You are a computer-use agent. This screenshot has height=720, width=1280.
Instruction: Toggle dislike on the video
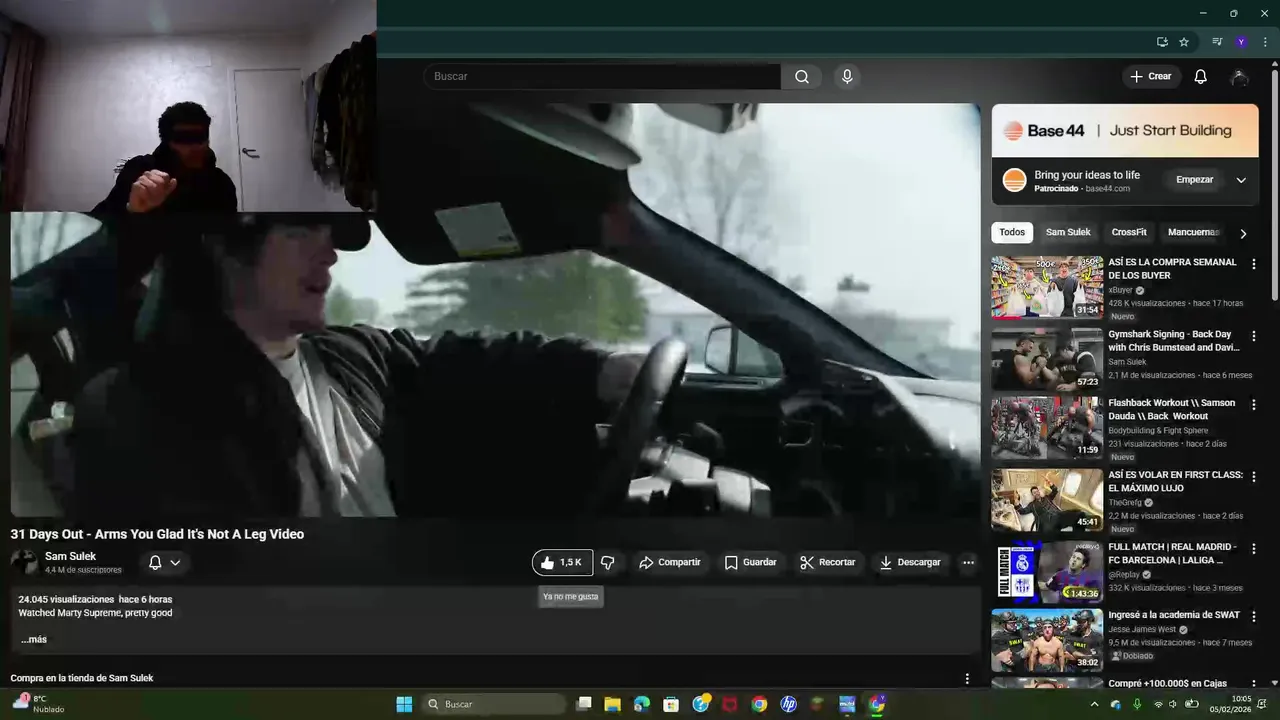607,563
